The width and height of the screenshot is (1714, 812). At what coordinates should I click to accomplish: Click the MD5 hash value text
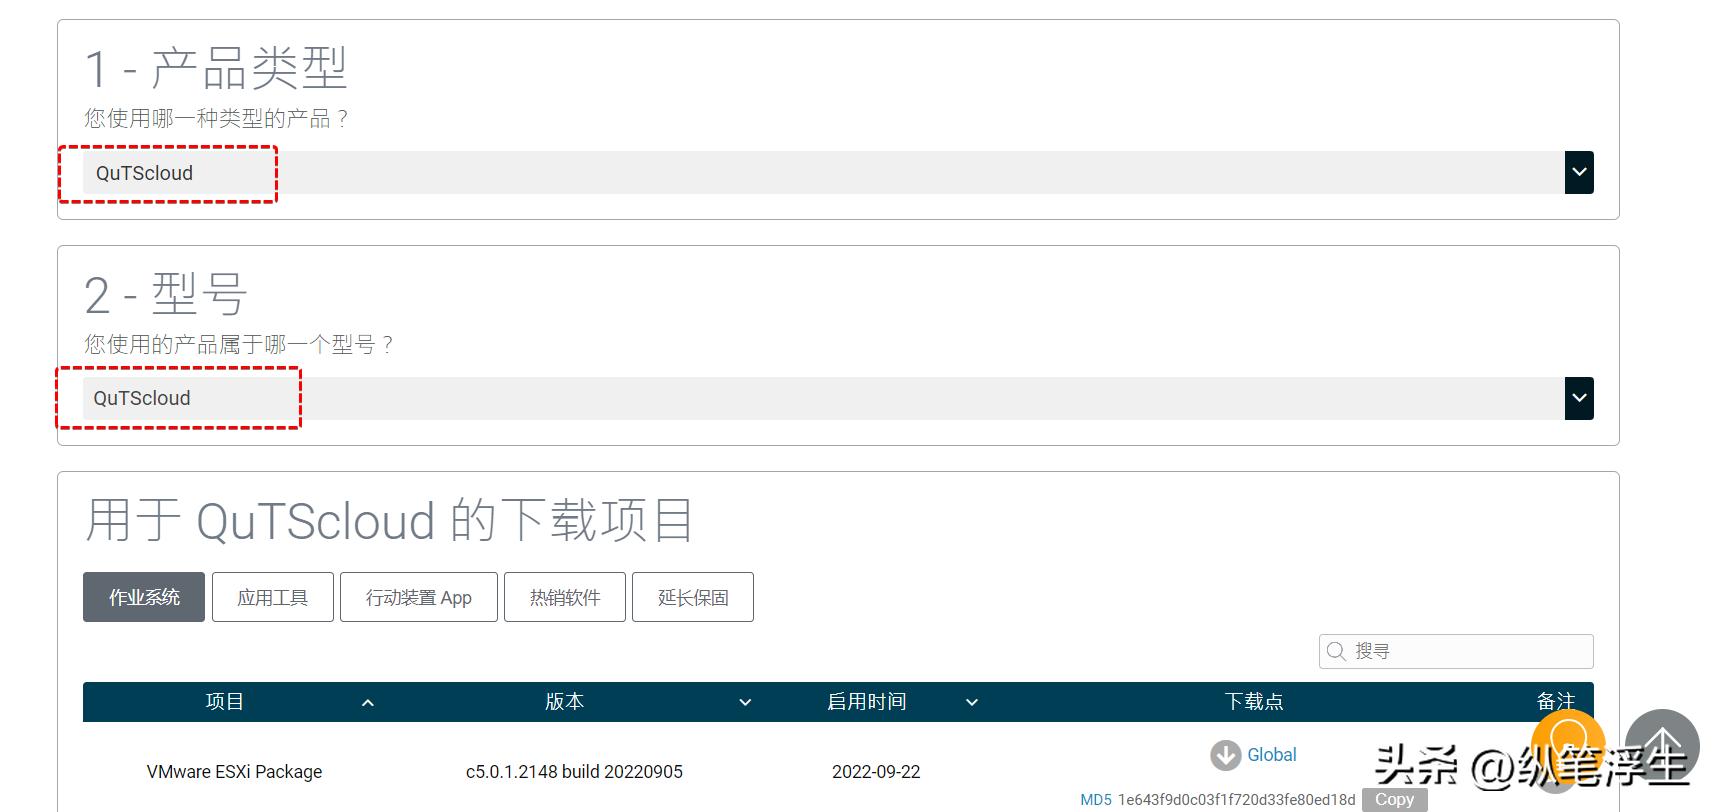tap(1237, 800)
